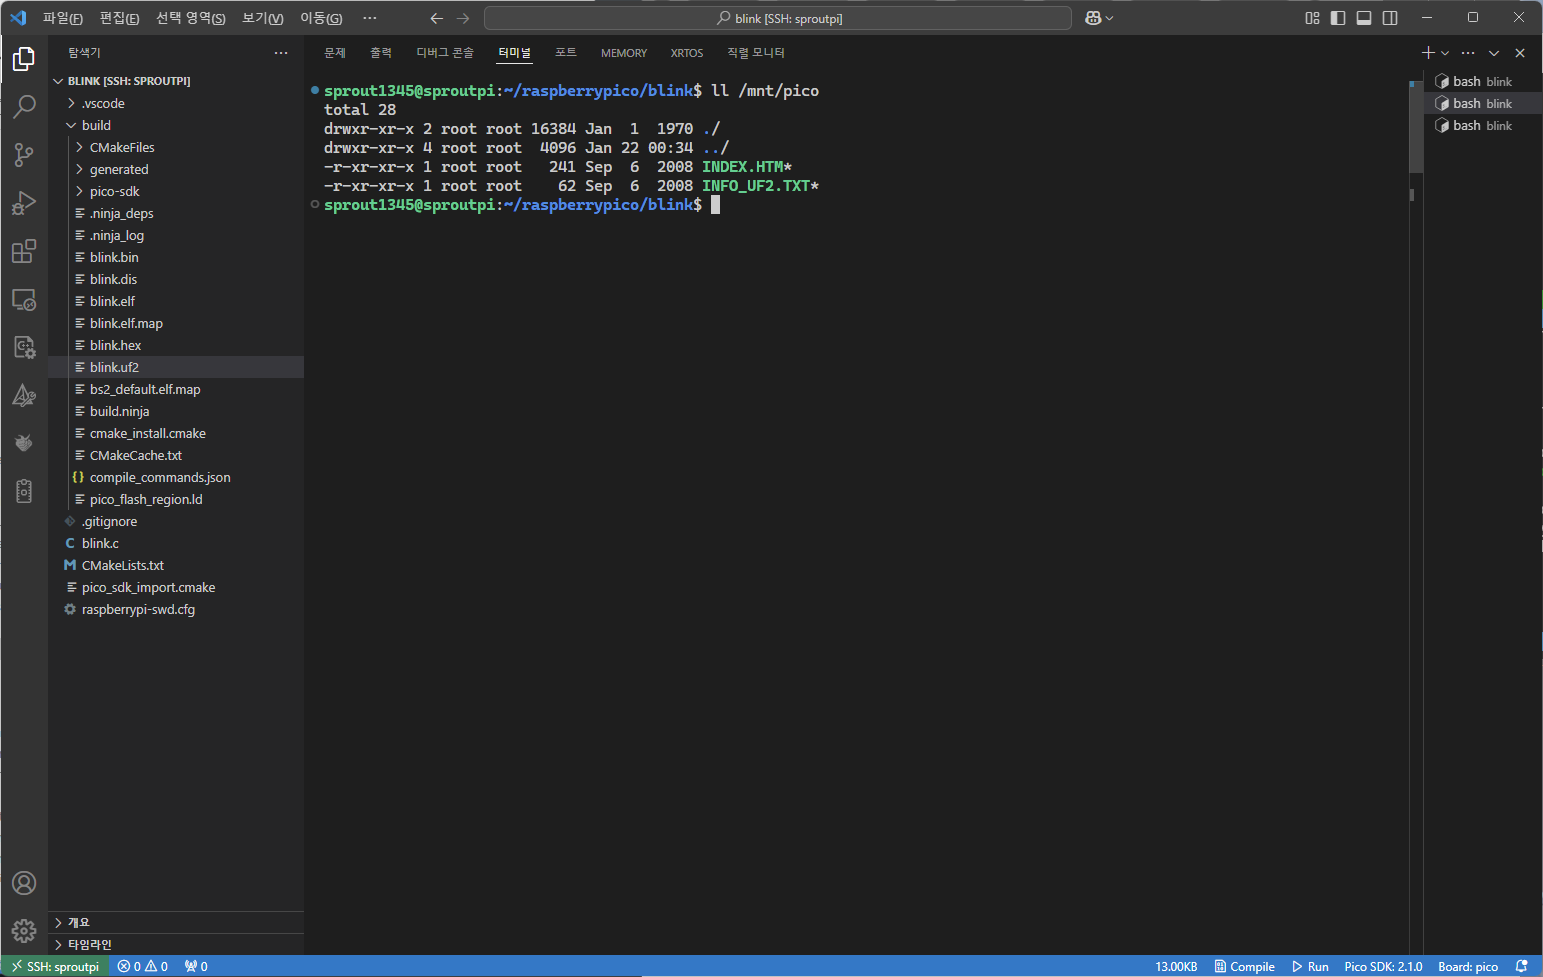The image size is (1543, 977).
Task: Collapse the BLINK [SSH: SPROUTPI] root folder
Action: [x=176, y=81]
